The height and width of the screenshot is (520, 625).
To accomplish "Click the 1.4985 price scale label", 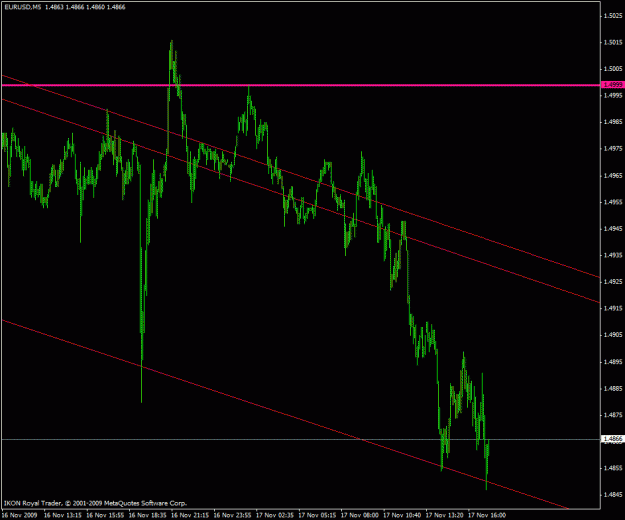I will point(613,122).
